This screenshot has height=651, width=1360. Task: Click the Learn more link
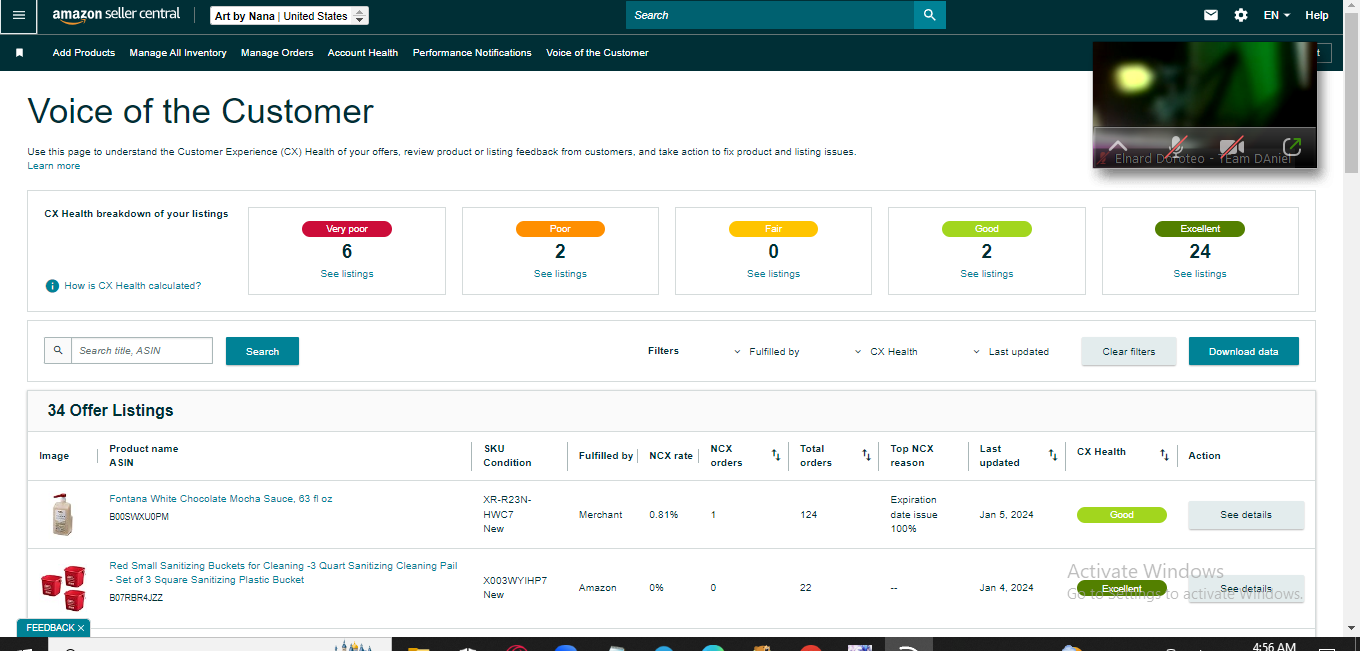[54, 166]
